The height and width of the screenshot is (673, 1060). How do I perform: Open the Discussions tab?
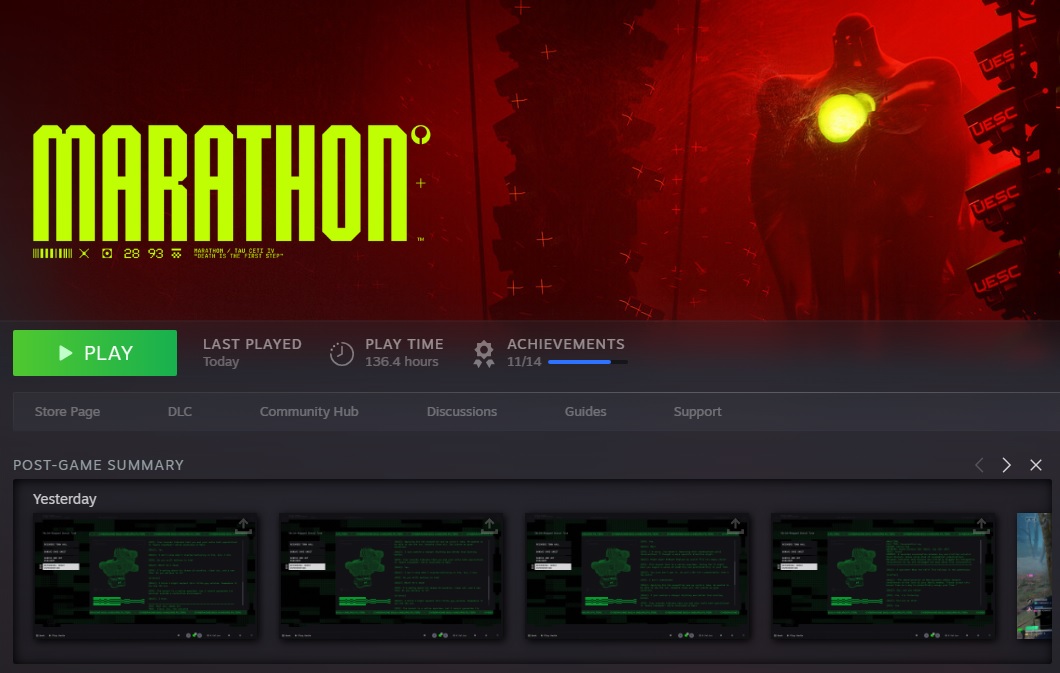[x=462, y=412]
